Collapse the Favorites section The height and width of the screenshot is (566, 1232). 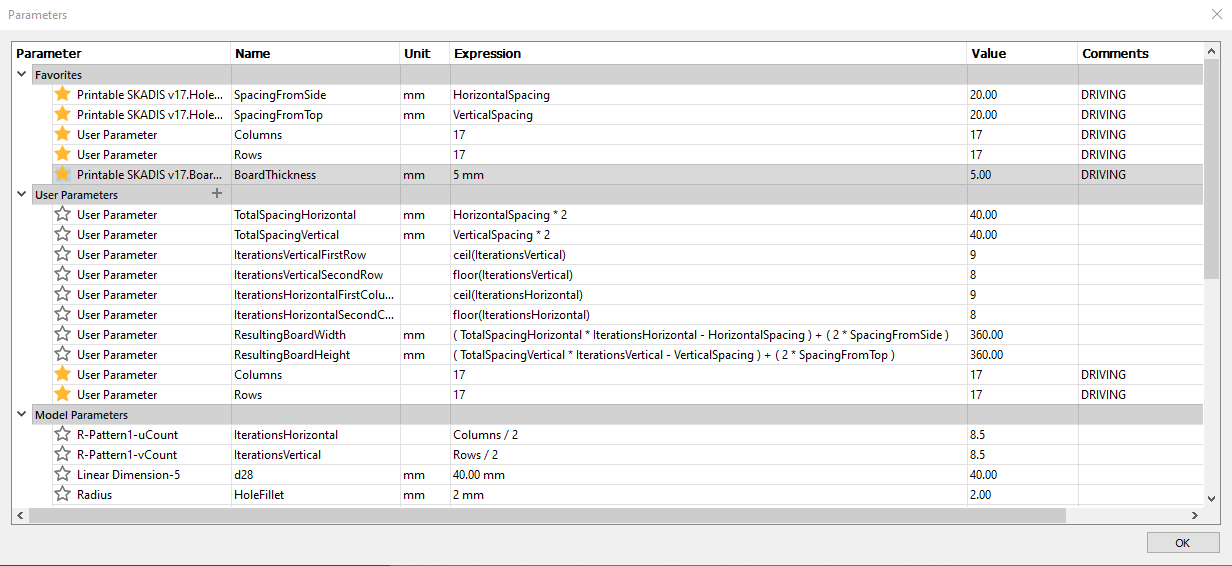[22, 74]
